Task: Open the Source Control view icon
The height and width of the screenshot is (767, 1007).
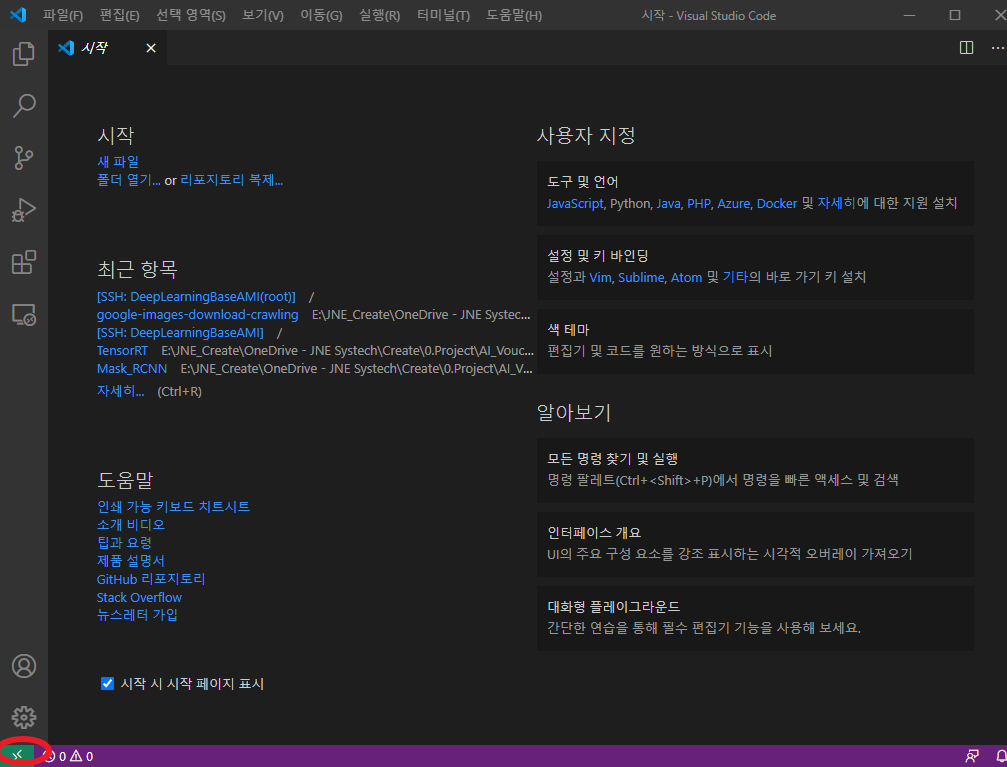Action: [x=24, y=158]
